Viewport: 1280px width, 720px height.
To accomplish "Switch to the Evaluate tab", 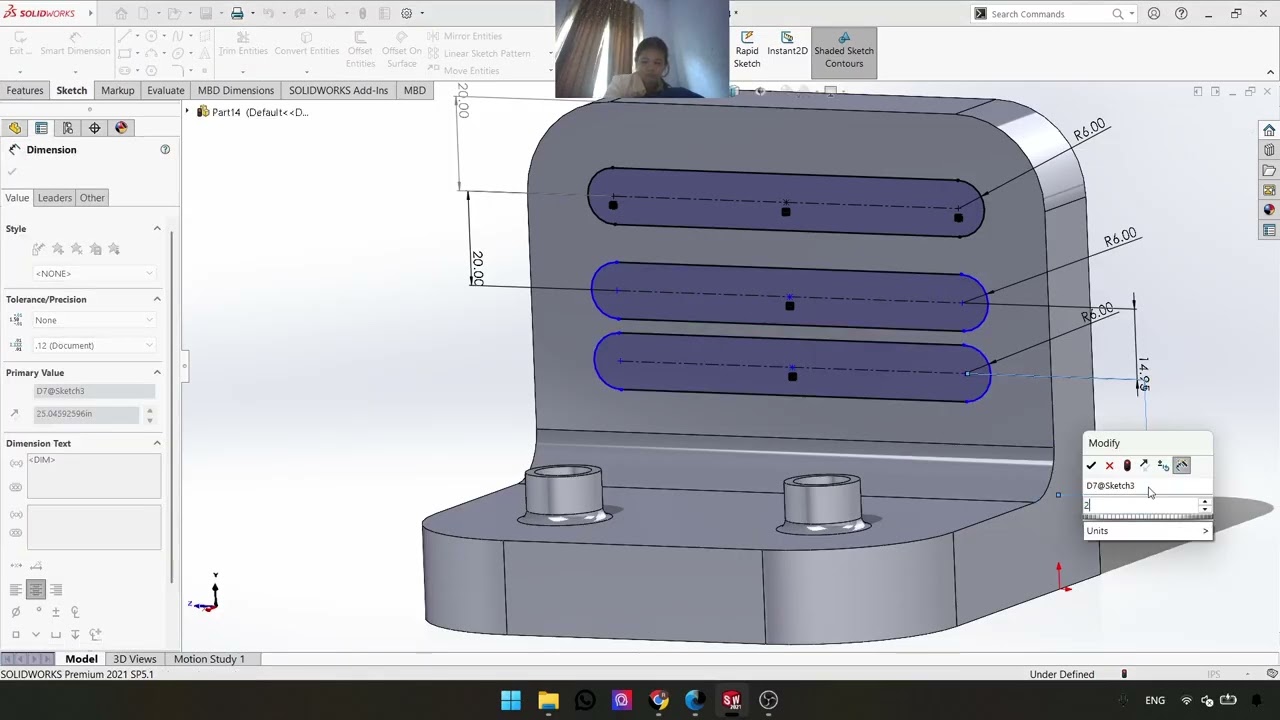I will [166, 90].
